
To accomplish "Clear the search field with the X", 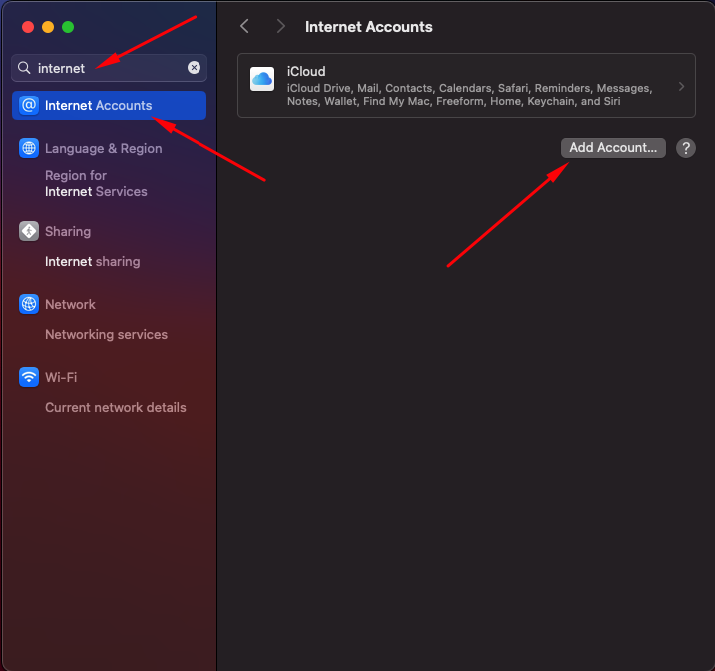I will [194, 68].
